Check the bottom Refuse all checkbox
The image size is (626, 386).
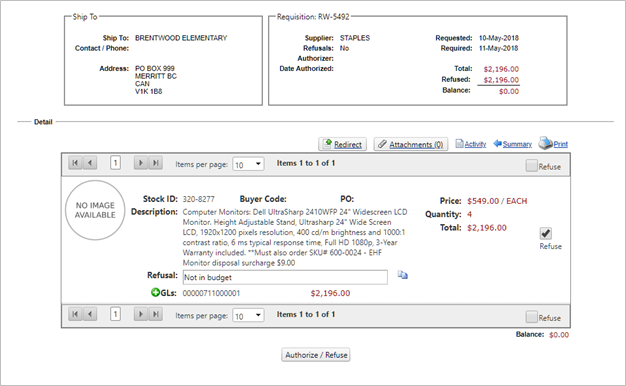point(531,317)
